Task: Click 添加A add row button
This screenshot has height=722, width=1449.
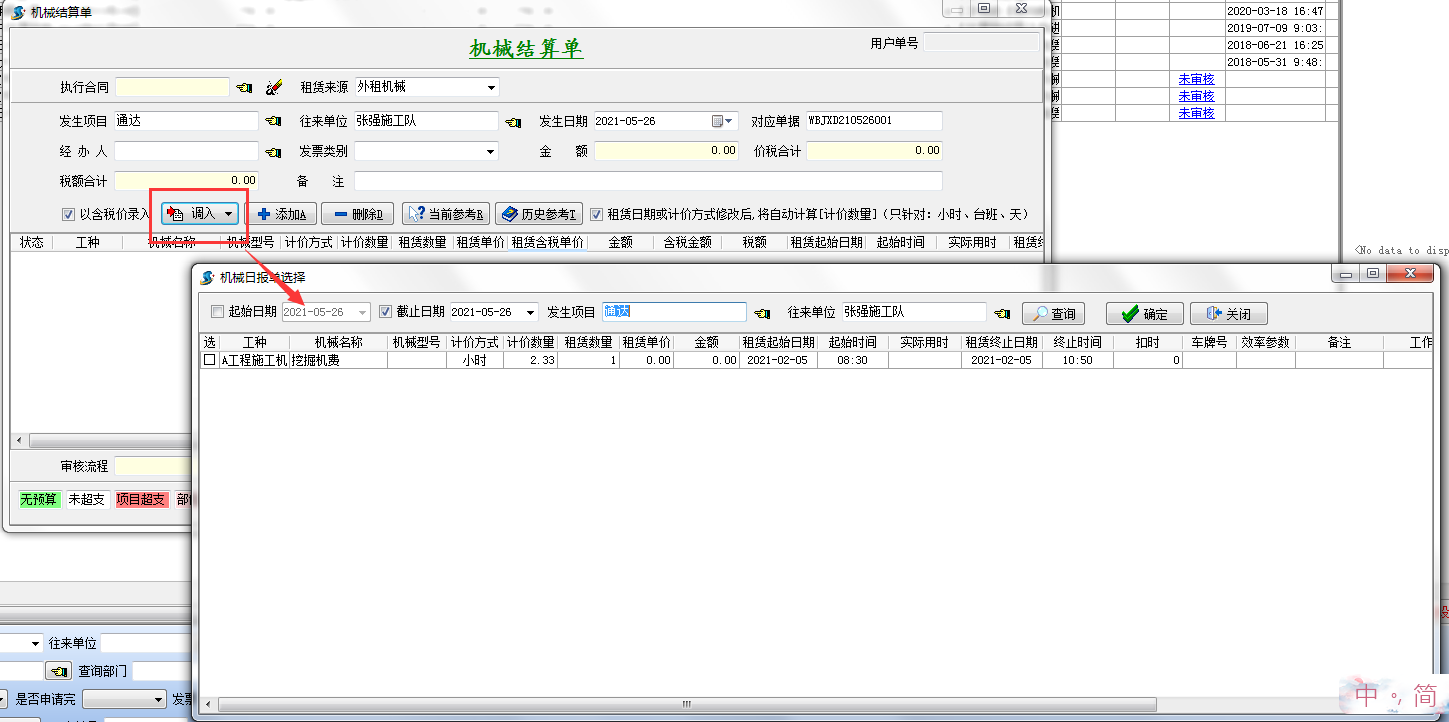Action: pos(282,214)
